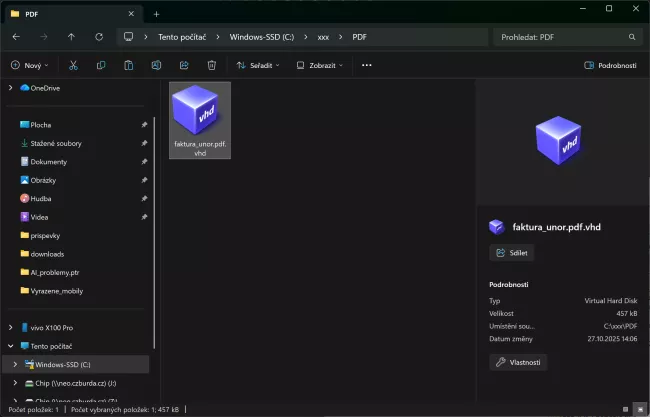Click the Vlastnosti properties button
This screenshot has width=650, height=417.
[518, 362]
